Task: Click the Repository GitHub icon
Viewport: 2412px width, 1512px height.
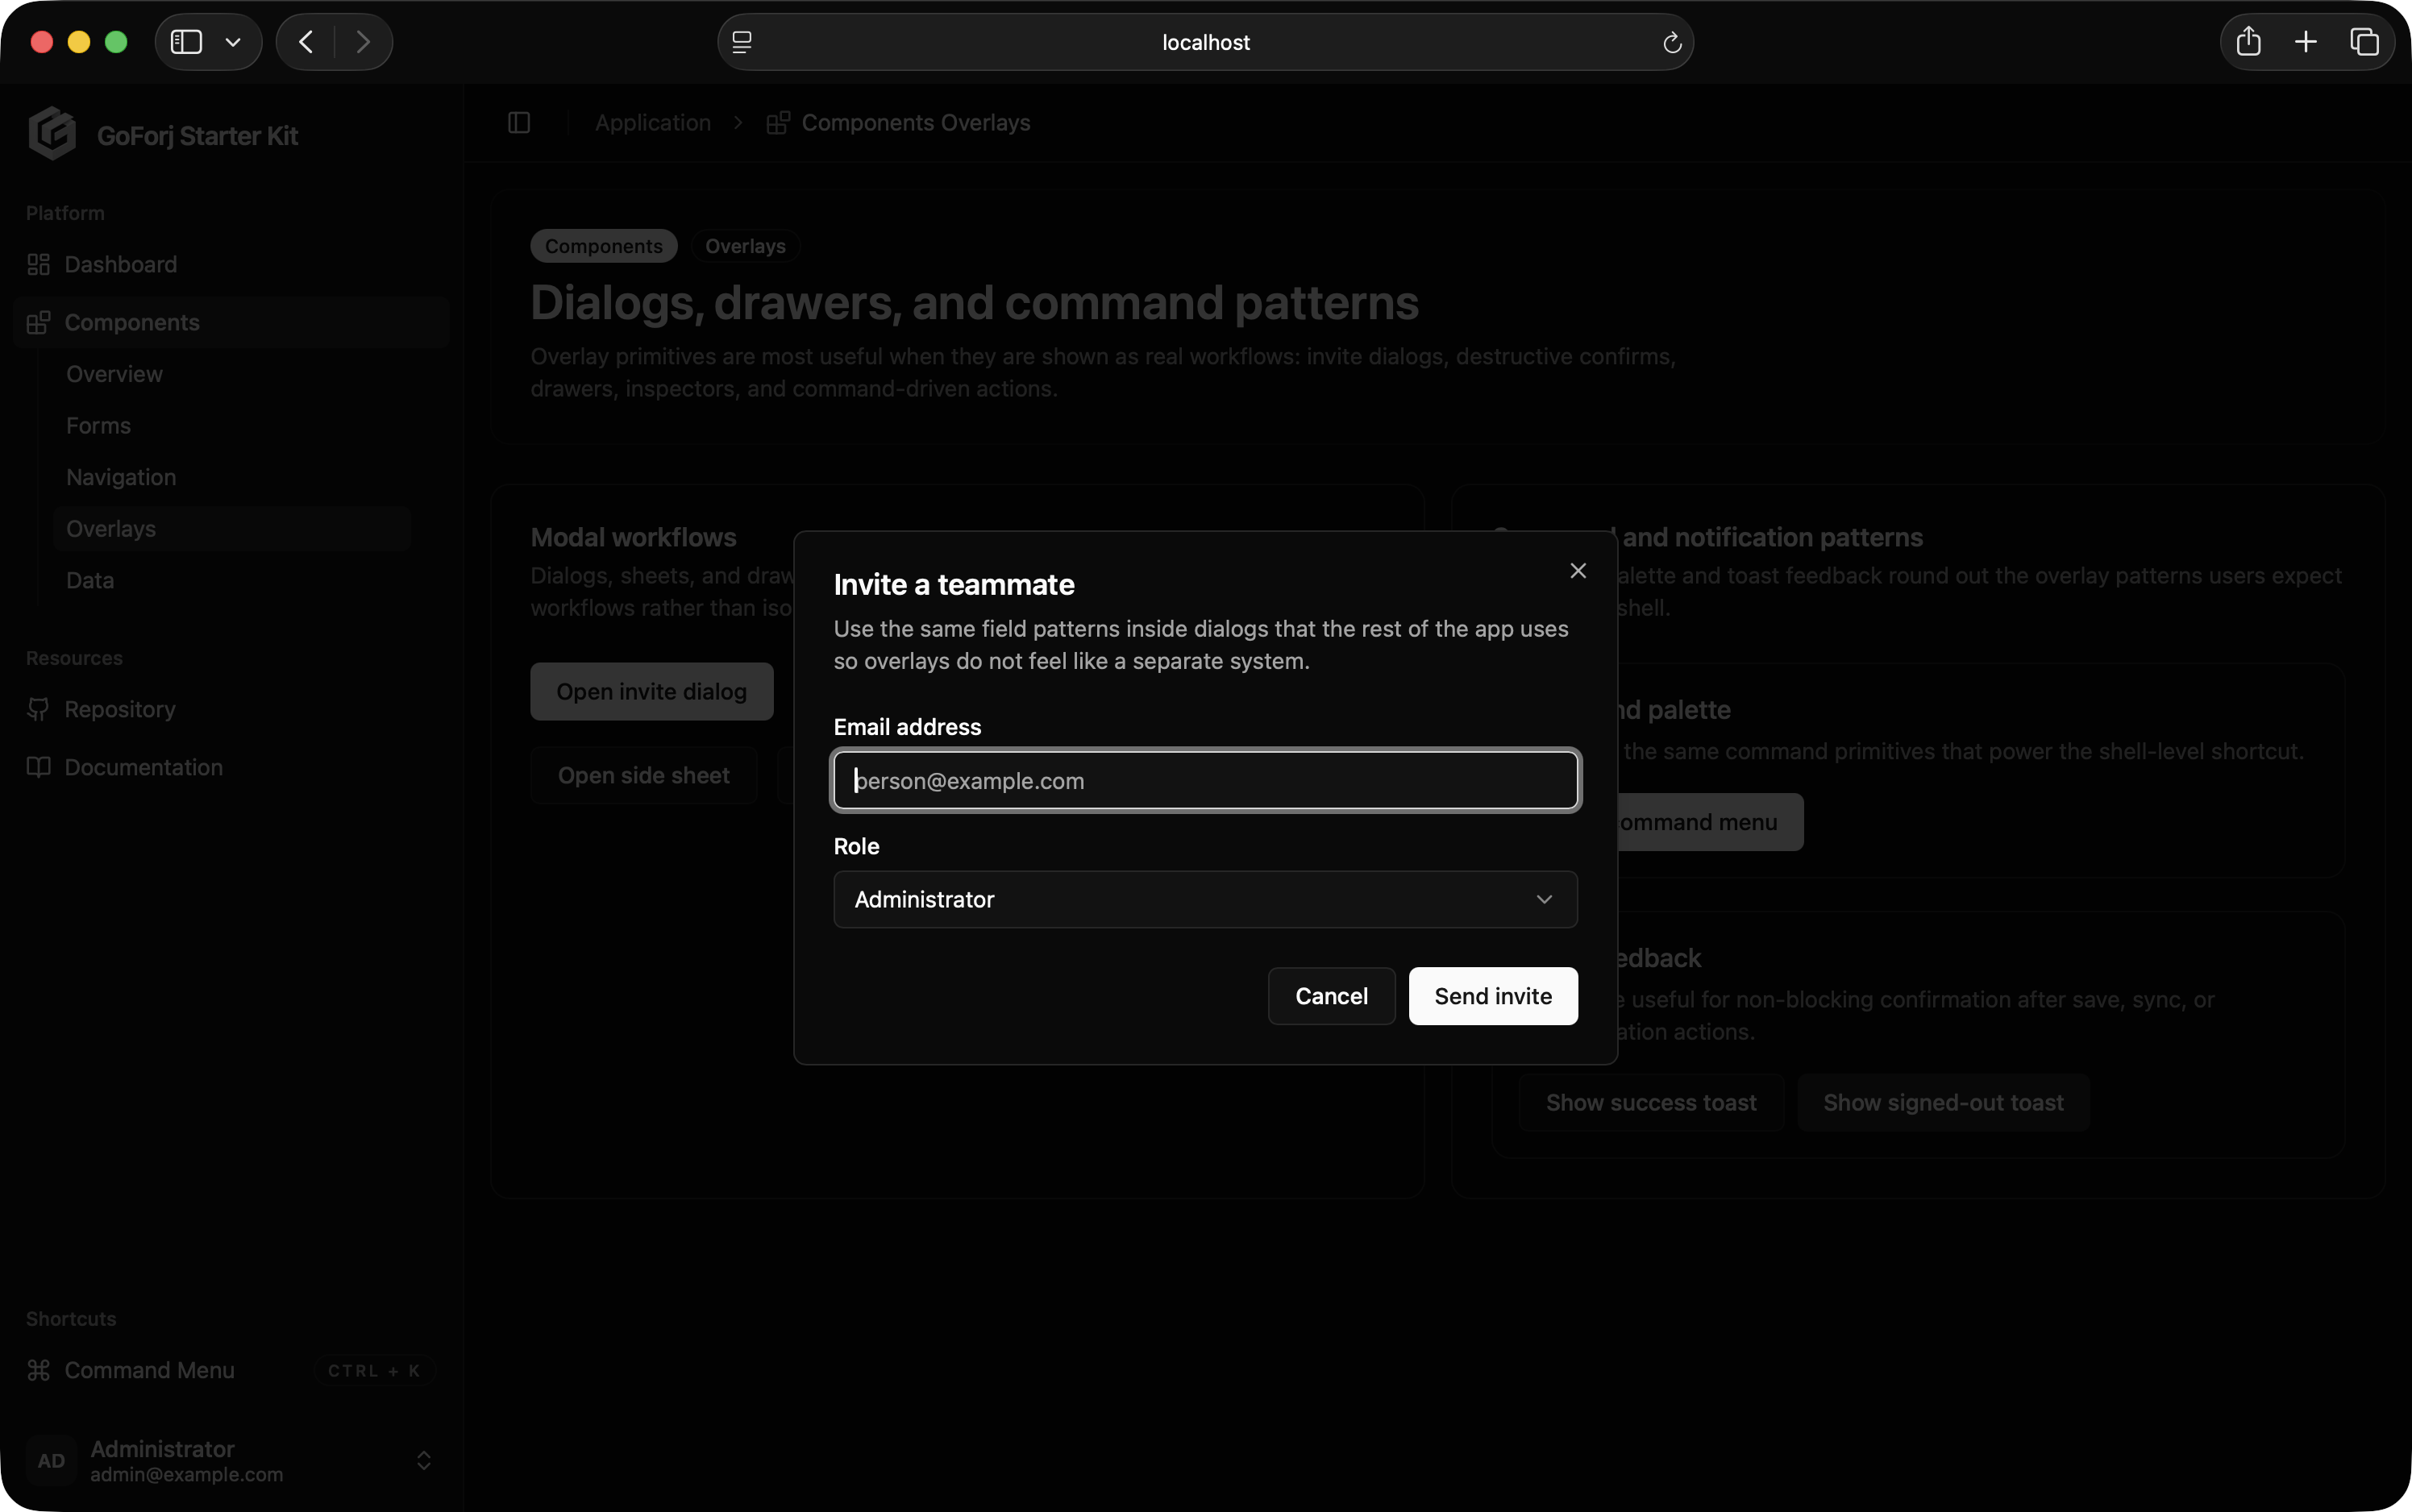Action: coord(38,709)
